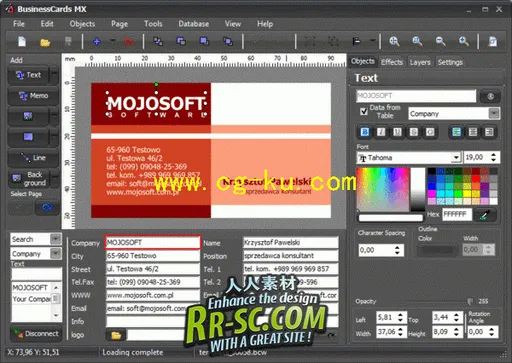This screenshot has width=512, height=363.
Task: Click the fourth object arrange icon
Action: tap(228, 41)
